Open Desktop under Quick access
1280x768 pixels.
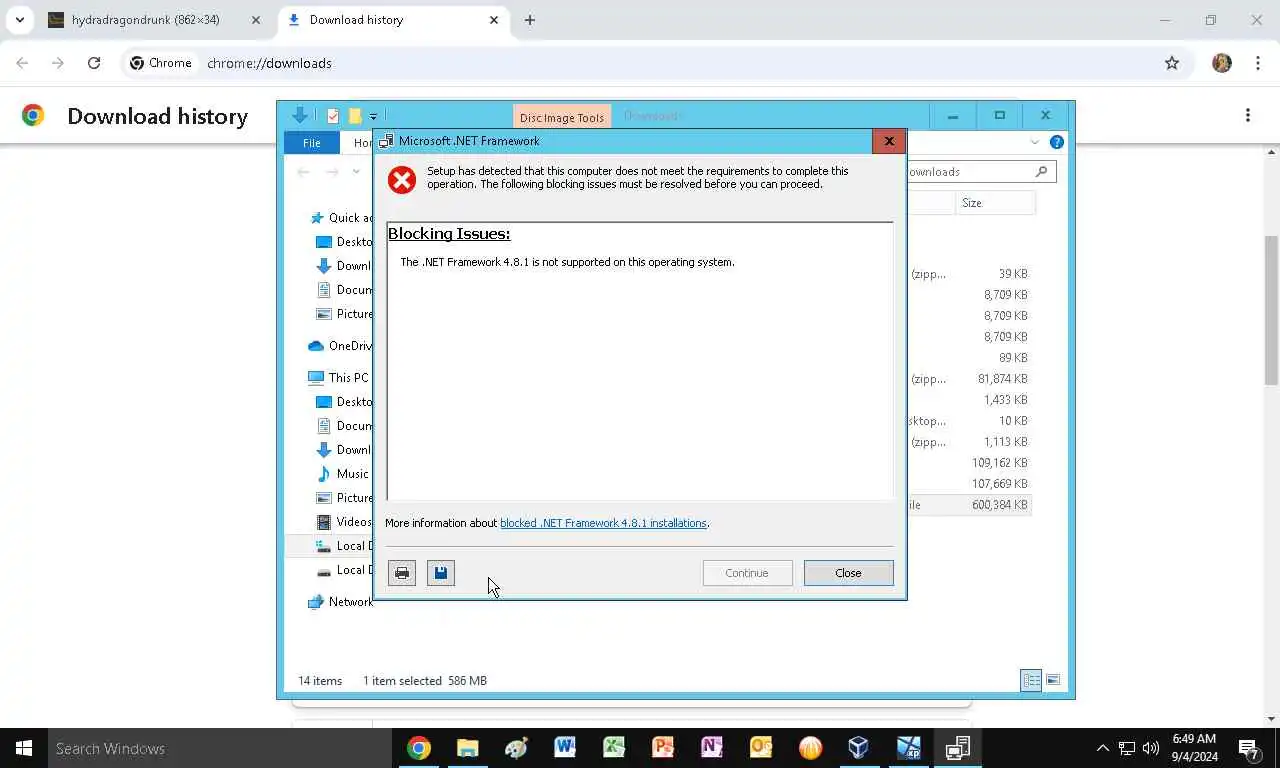point(343,242)
